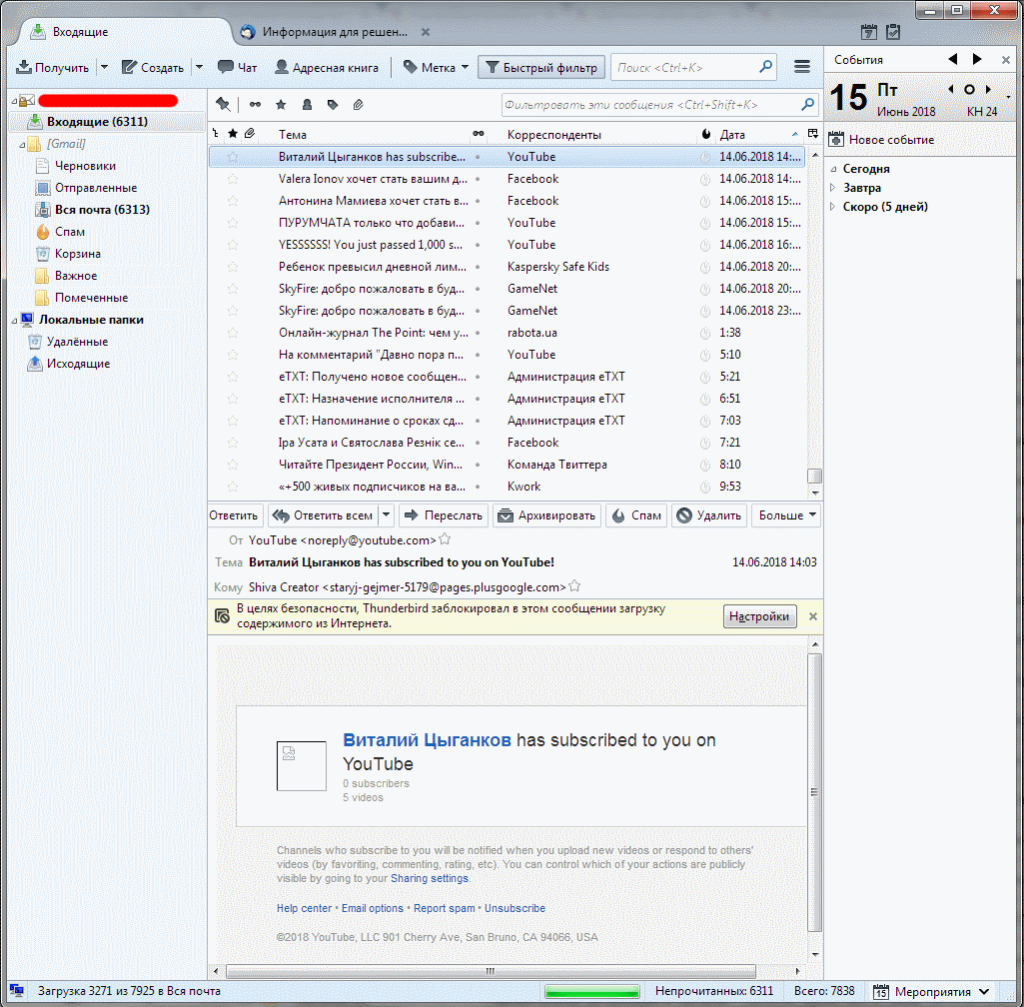The height and width of the screenshot is (1007, 1024).
Task: Toggle the unread-only filter (glasses icon)
Action: click(x=255, y=104)
